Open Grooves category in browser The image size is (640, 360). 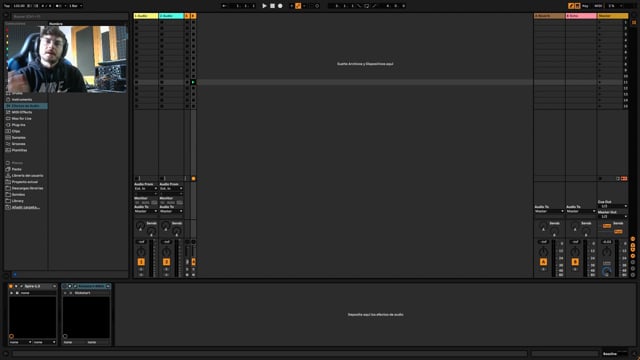[x=18, y=144]
